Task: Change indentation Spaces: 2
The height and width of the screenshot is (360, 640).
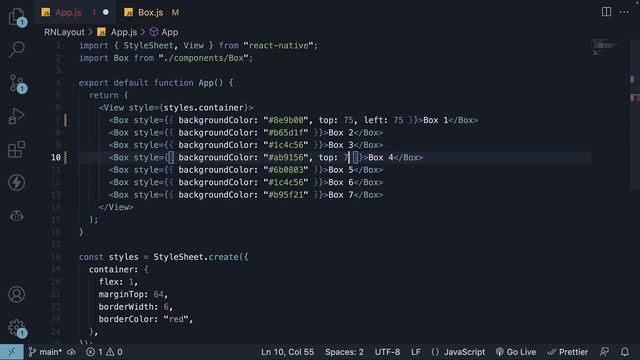Action: pyautogui.click(x=344, y=352)
